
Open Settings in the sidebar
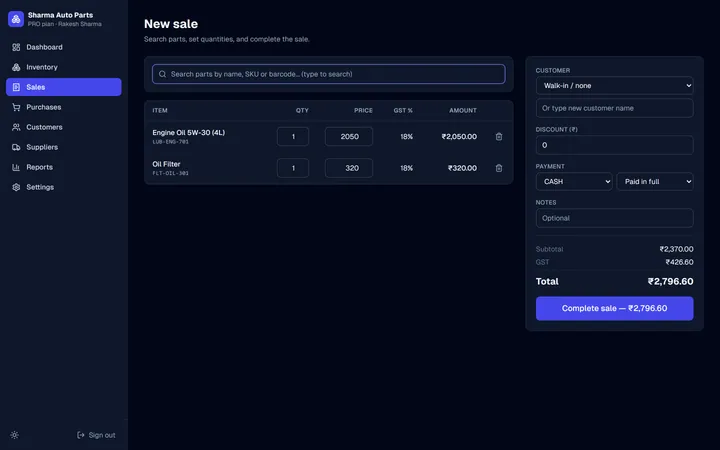coord(64,187)
